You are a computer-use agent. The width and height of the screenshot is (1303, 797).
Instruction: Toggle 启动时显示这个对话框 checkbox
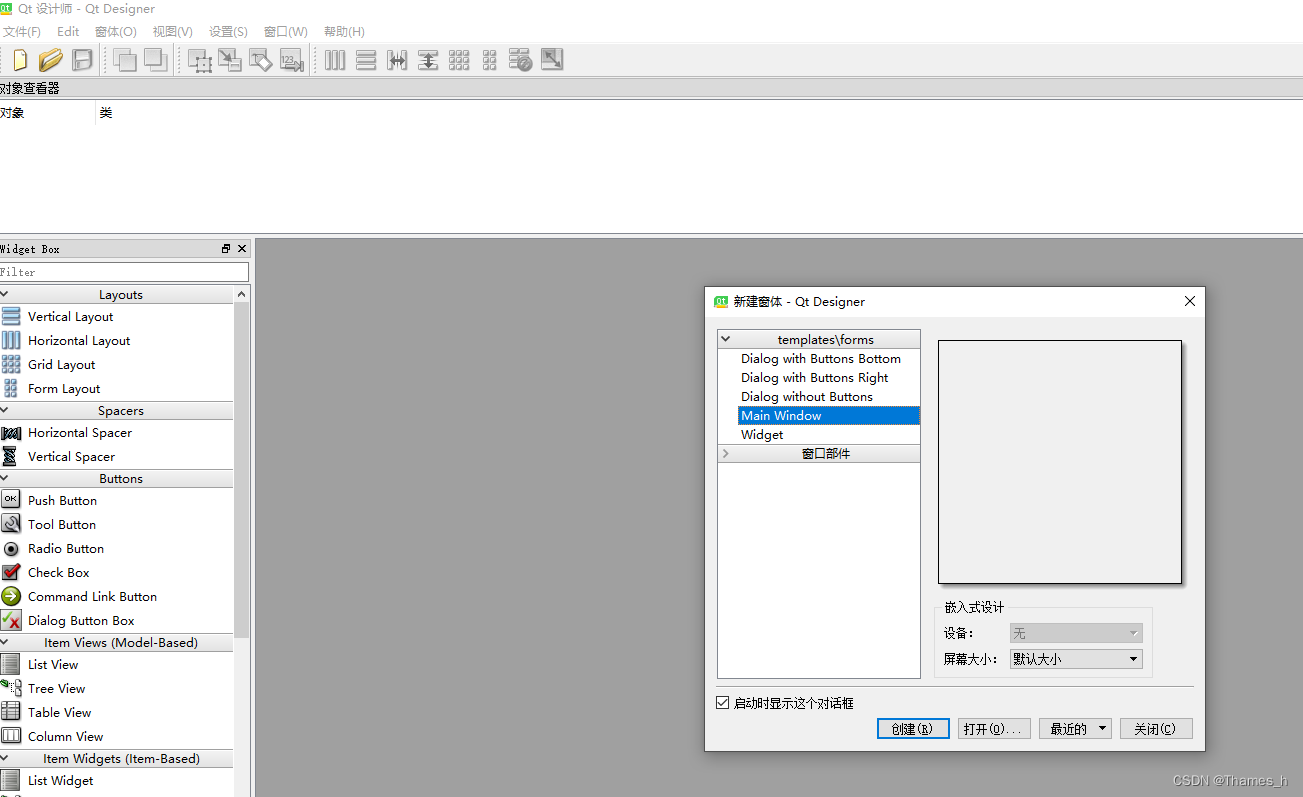723,703
